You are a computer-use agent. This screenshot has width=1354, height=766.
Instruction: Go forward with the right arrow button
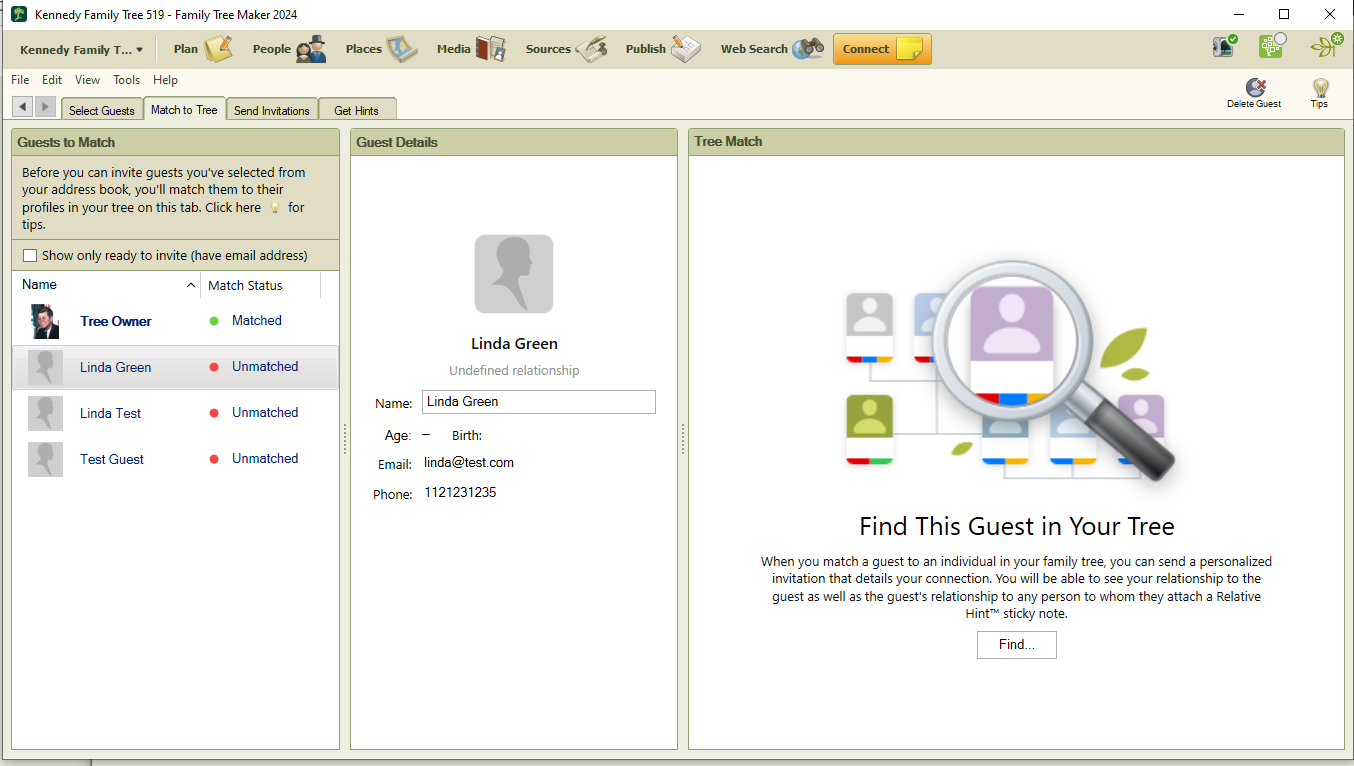[x=46, y=106]
